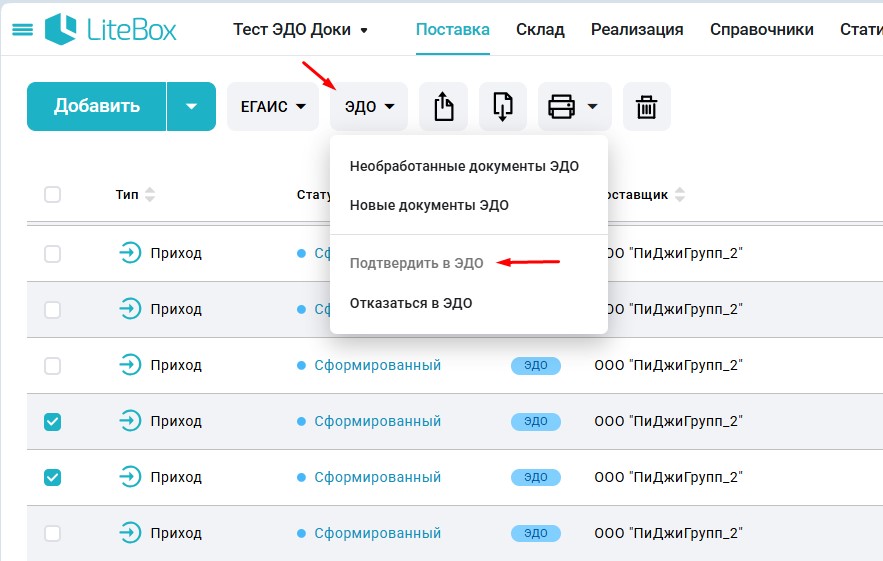Toggle the ЭДО dropdown button

click(369, 106)
